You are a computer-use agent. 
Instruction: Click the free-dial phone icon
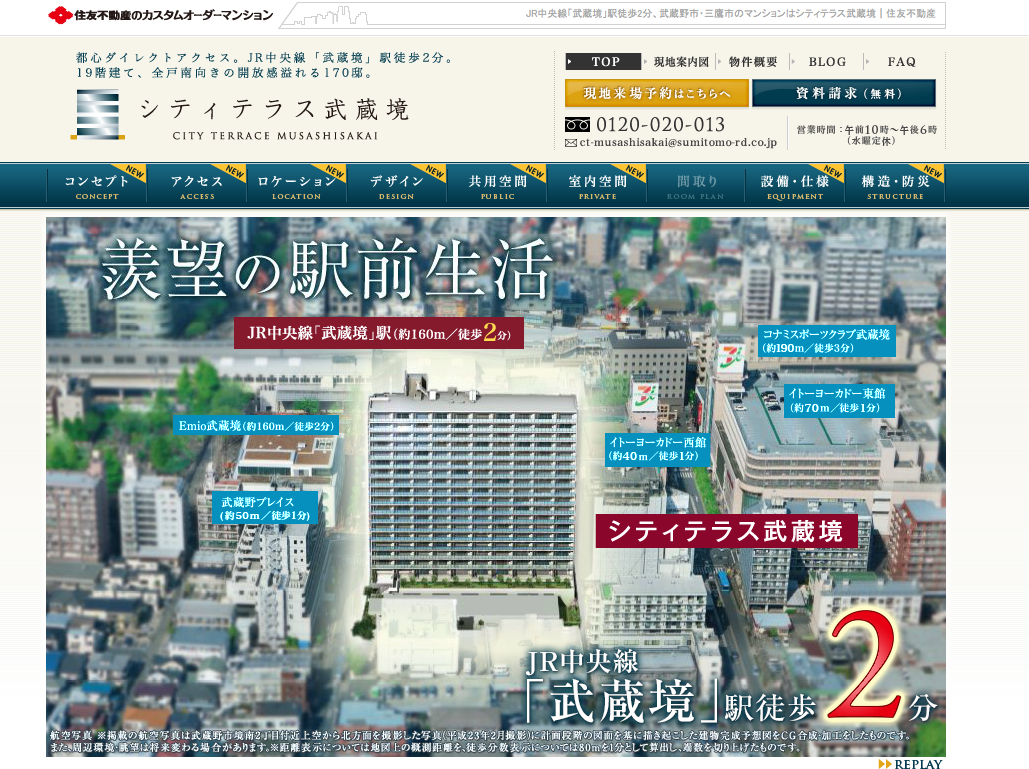[577, 125]
